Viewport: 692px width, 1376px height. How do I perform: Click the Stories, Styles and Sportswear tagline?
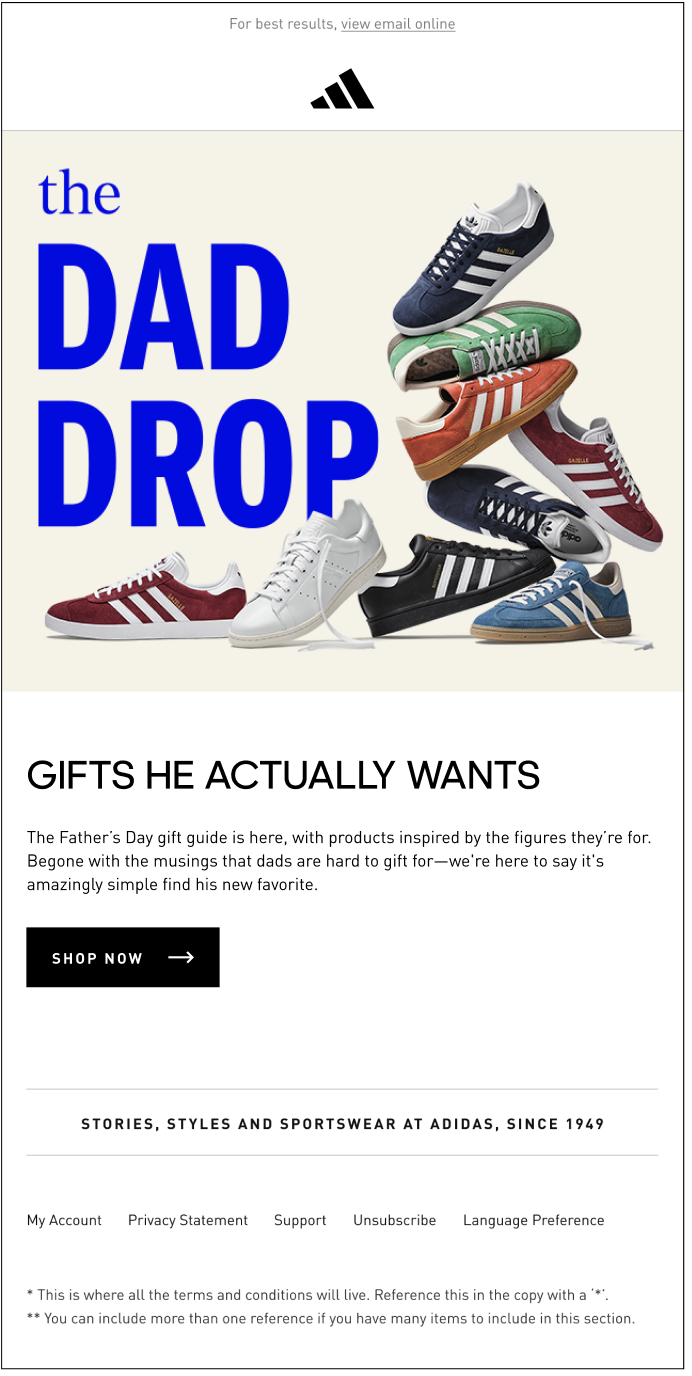tap(342, 1124)
